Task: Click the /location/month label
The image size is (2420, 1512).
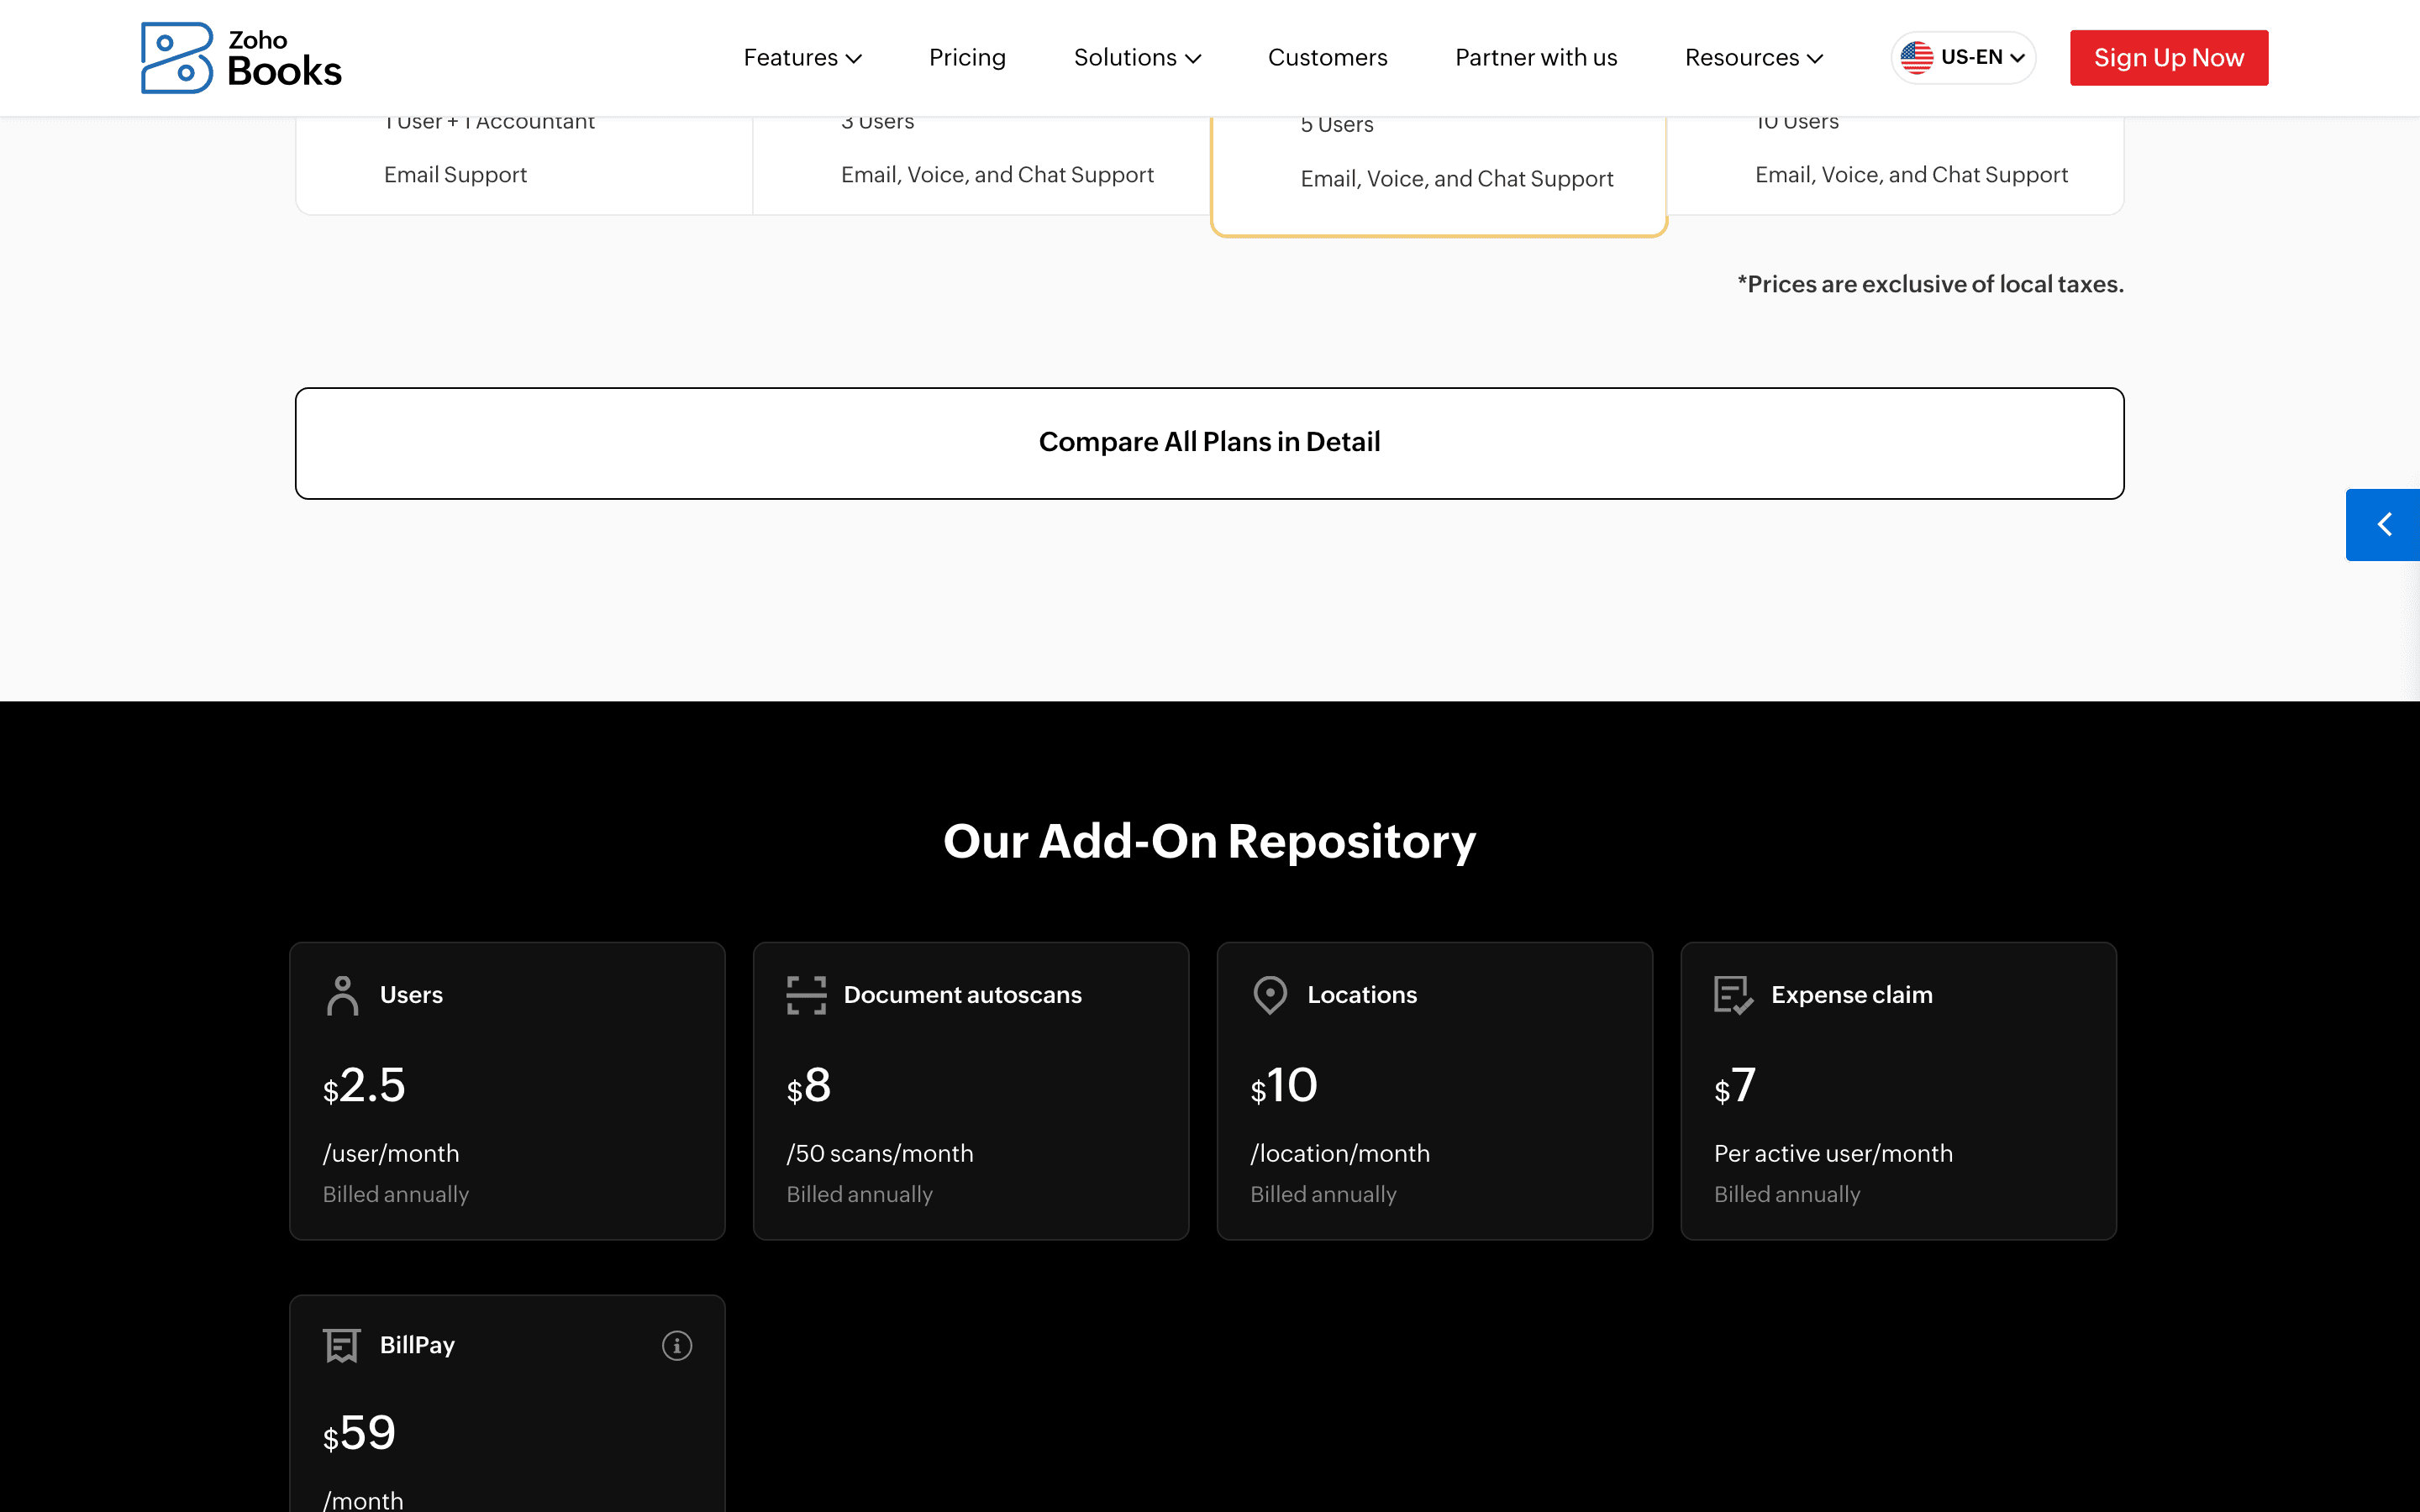Action: pyautogui.click(x=1340, y=1153)
